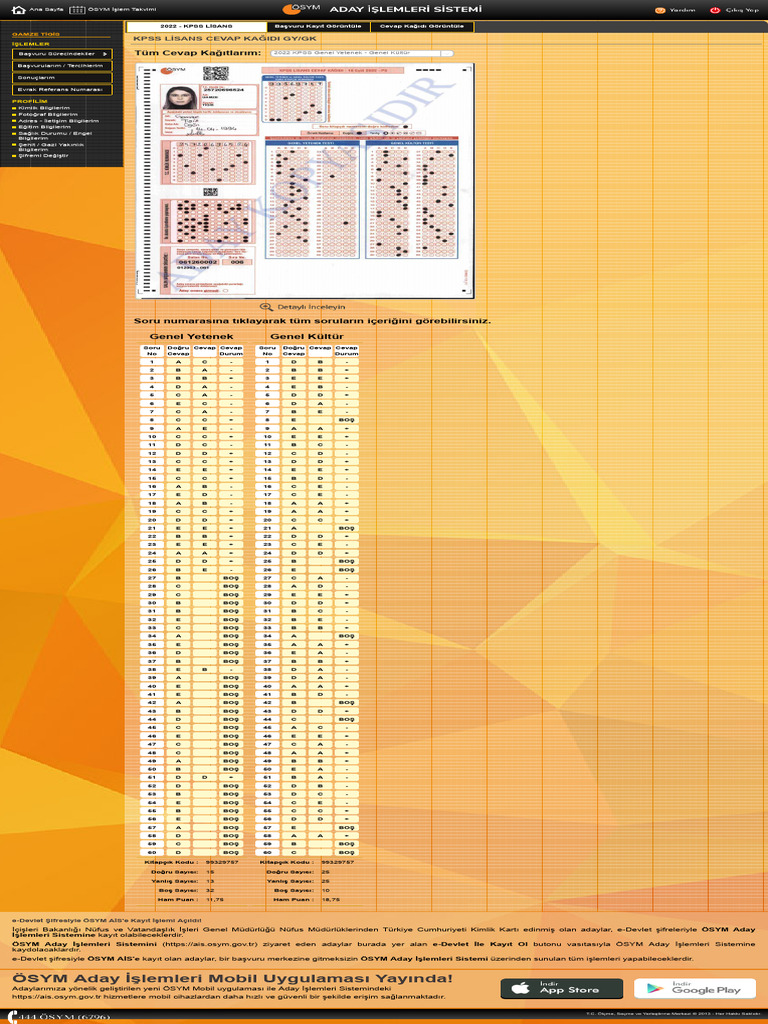Click the ÖSYM logo in the header
This screenshot has width=768, height=1024.
coord(301,9)
